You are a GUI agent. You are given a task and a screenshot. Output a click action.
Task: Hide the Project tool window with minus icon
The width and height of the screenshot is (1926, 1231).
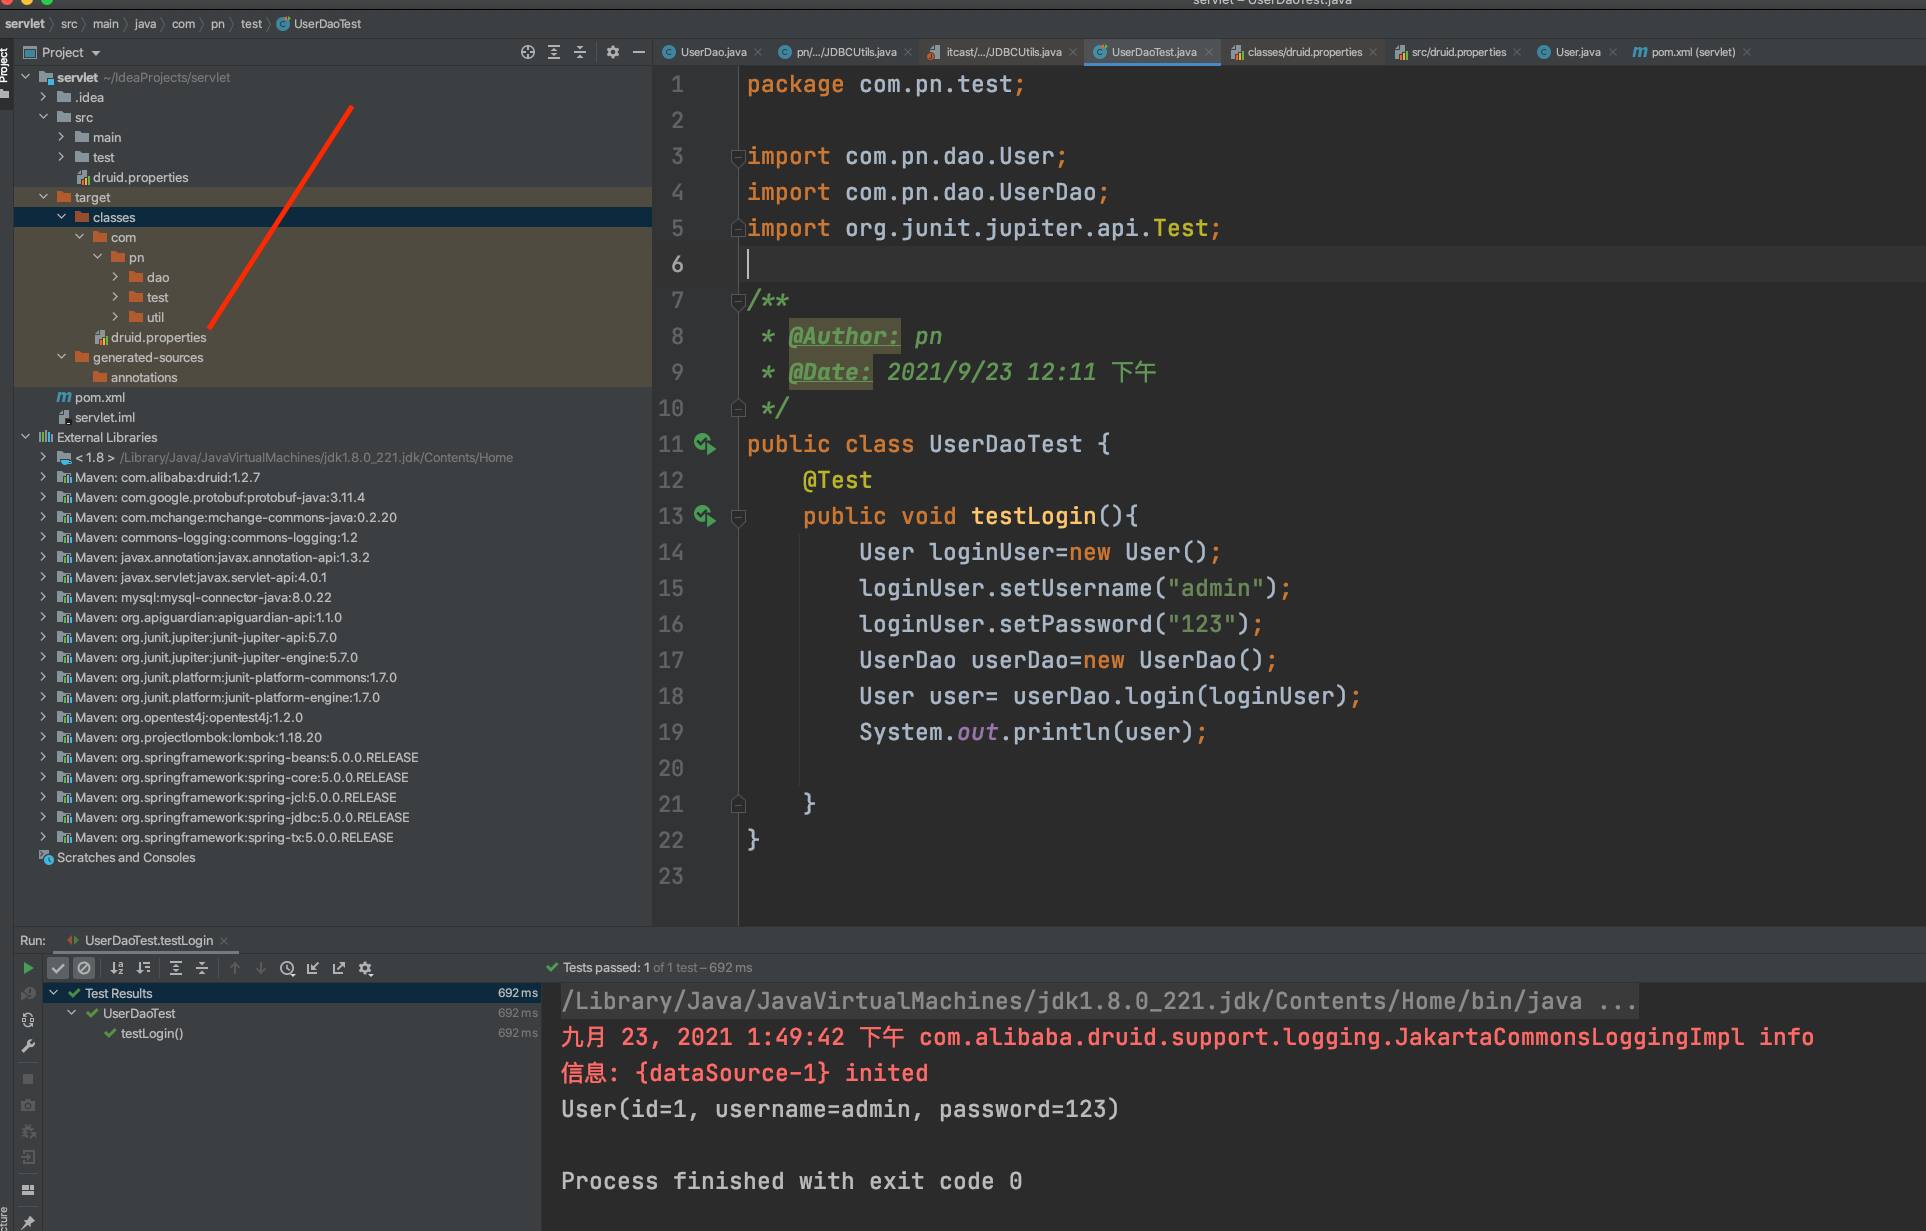639,52
